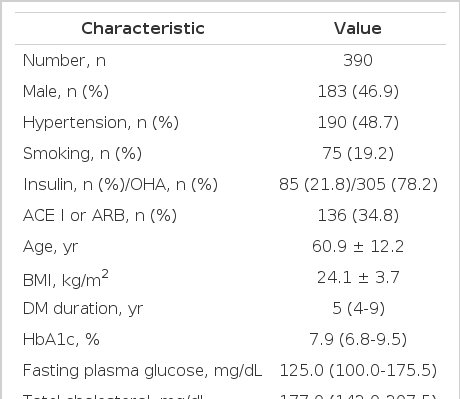460x399 pixels.
Task: Click the 60.9 ± 12.2 value
Action: click(358, 247)
